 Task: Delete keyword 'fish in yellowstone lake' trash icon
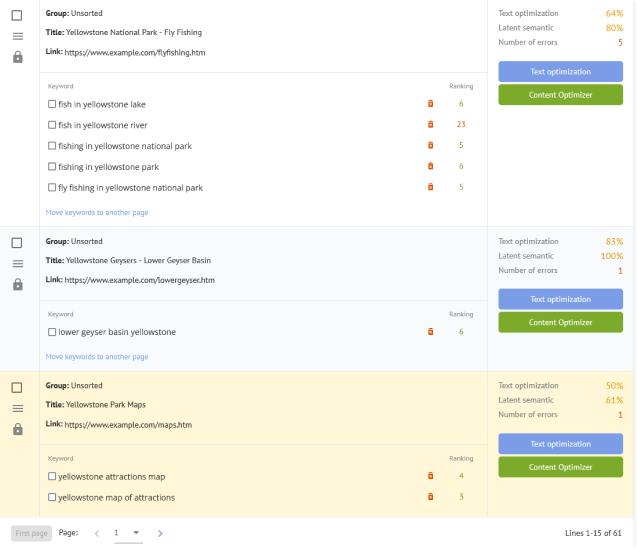coord(431,104)
